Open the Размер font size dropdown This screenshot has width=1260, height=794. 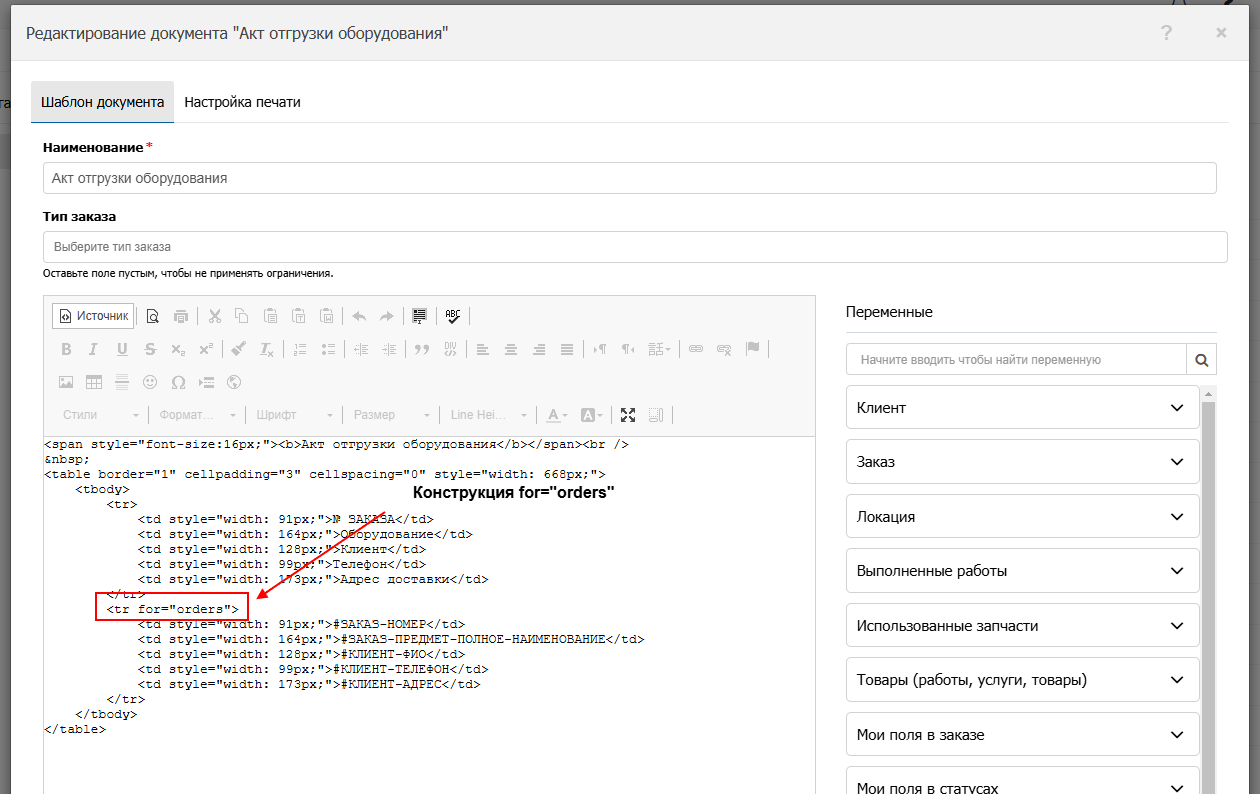[x=392, y=415]
